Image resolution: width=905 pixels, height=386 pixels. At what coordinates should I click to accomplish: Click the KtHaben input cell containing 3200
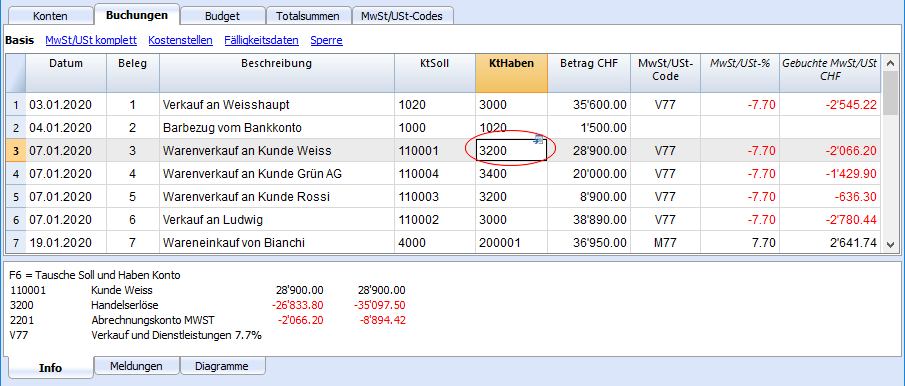[x=511, y=151]
